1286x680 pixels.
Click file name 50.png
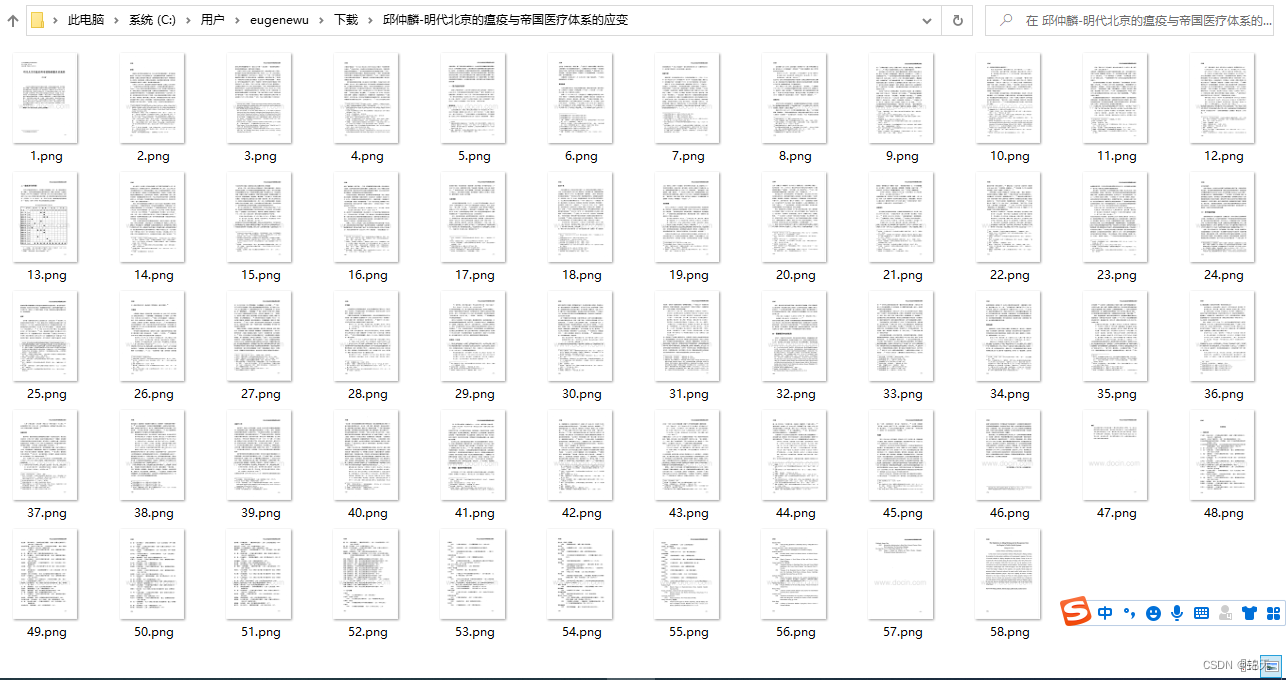(x=154, y=632)
